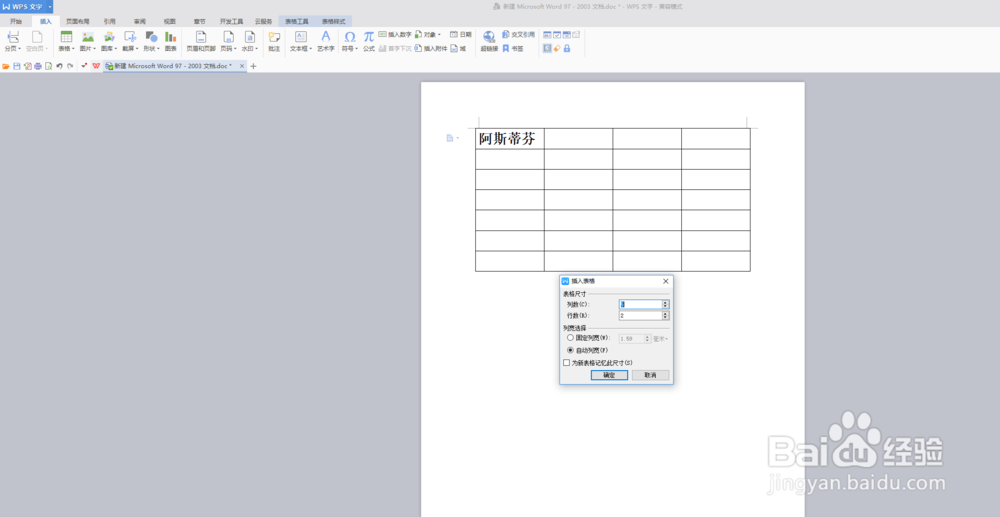Click the 图片 insert picture icon
This screenshot has width=1000, height=517.
(88, 37)
